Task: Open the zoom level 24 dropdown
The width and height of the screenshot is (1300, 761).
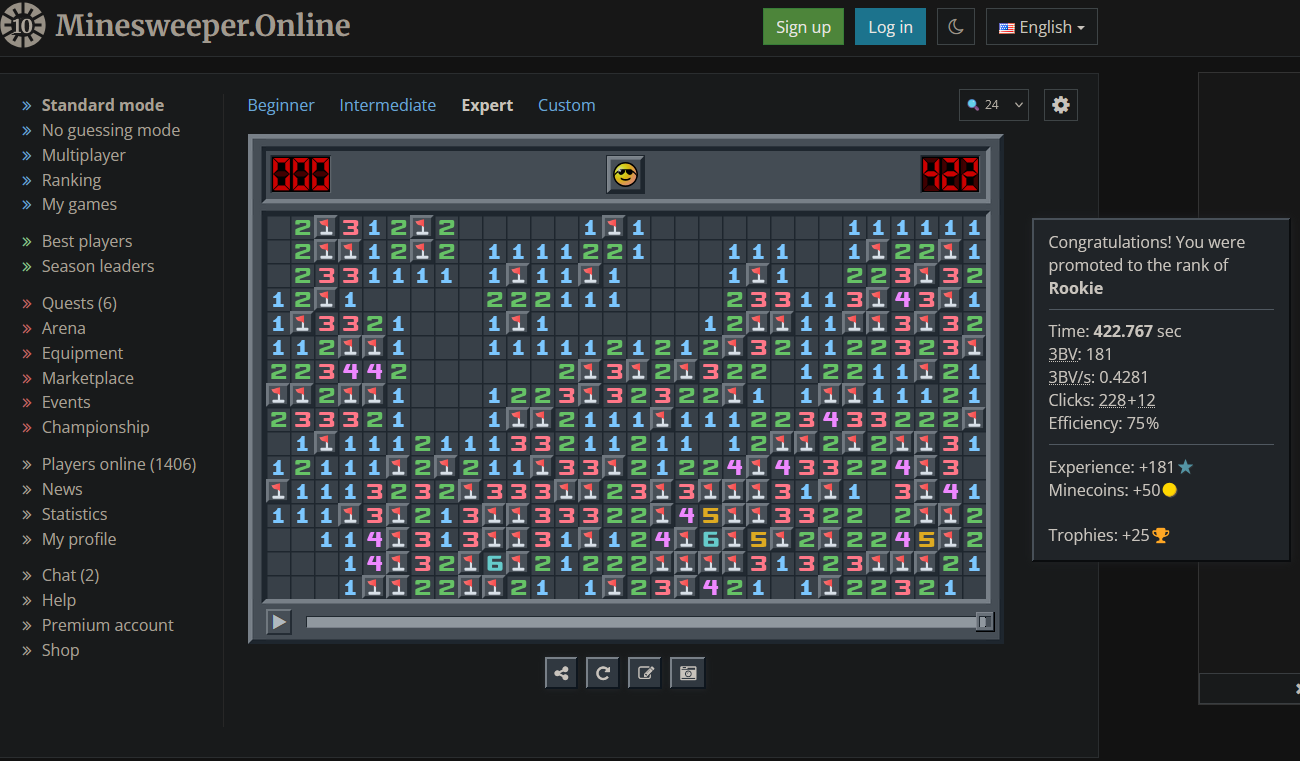Action: tap(994, 105)
